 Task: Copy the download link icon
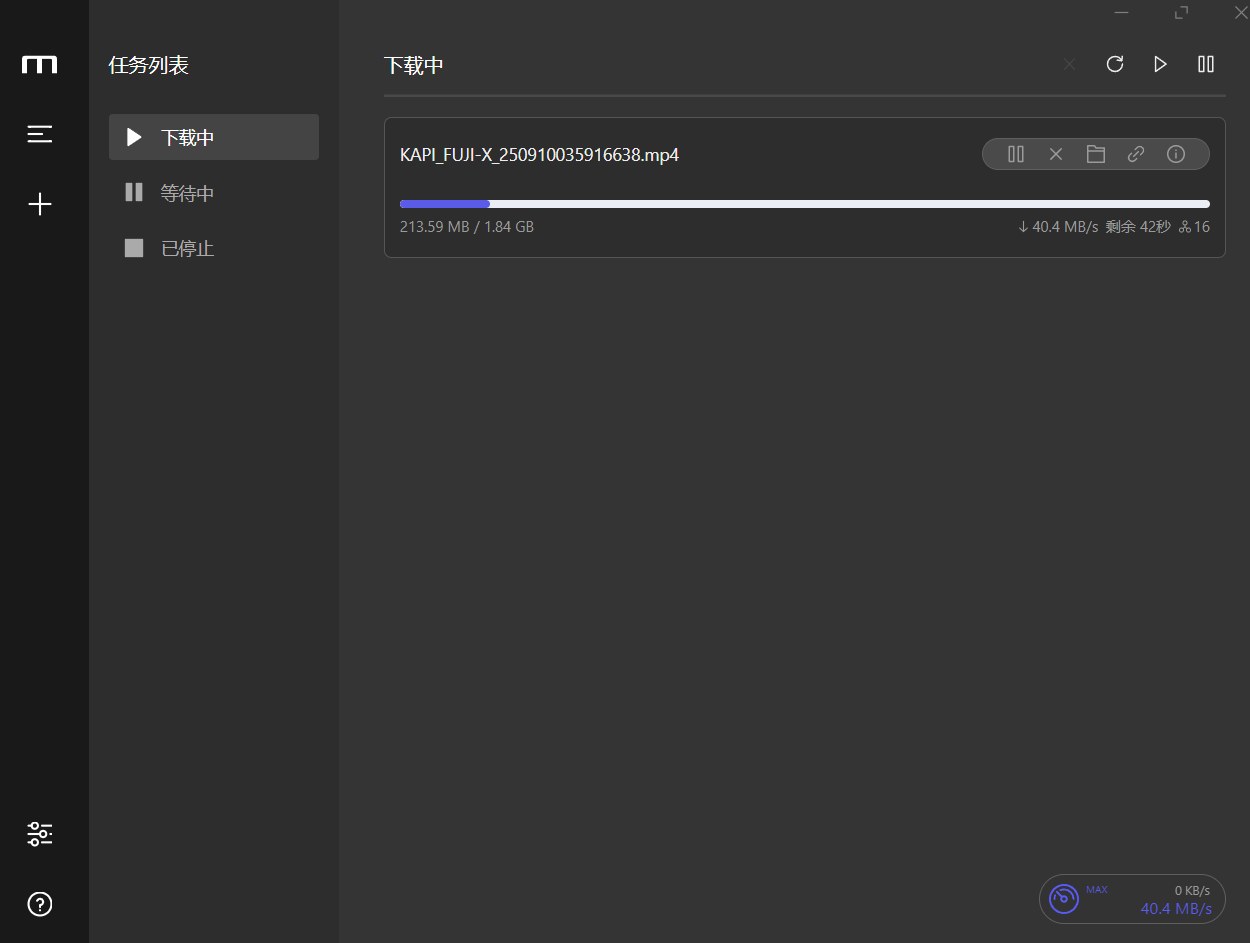(x=1136, y=154)
